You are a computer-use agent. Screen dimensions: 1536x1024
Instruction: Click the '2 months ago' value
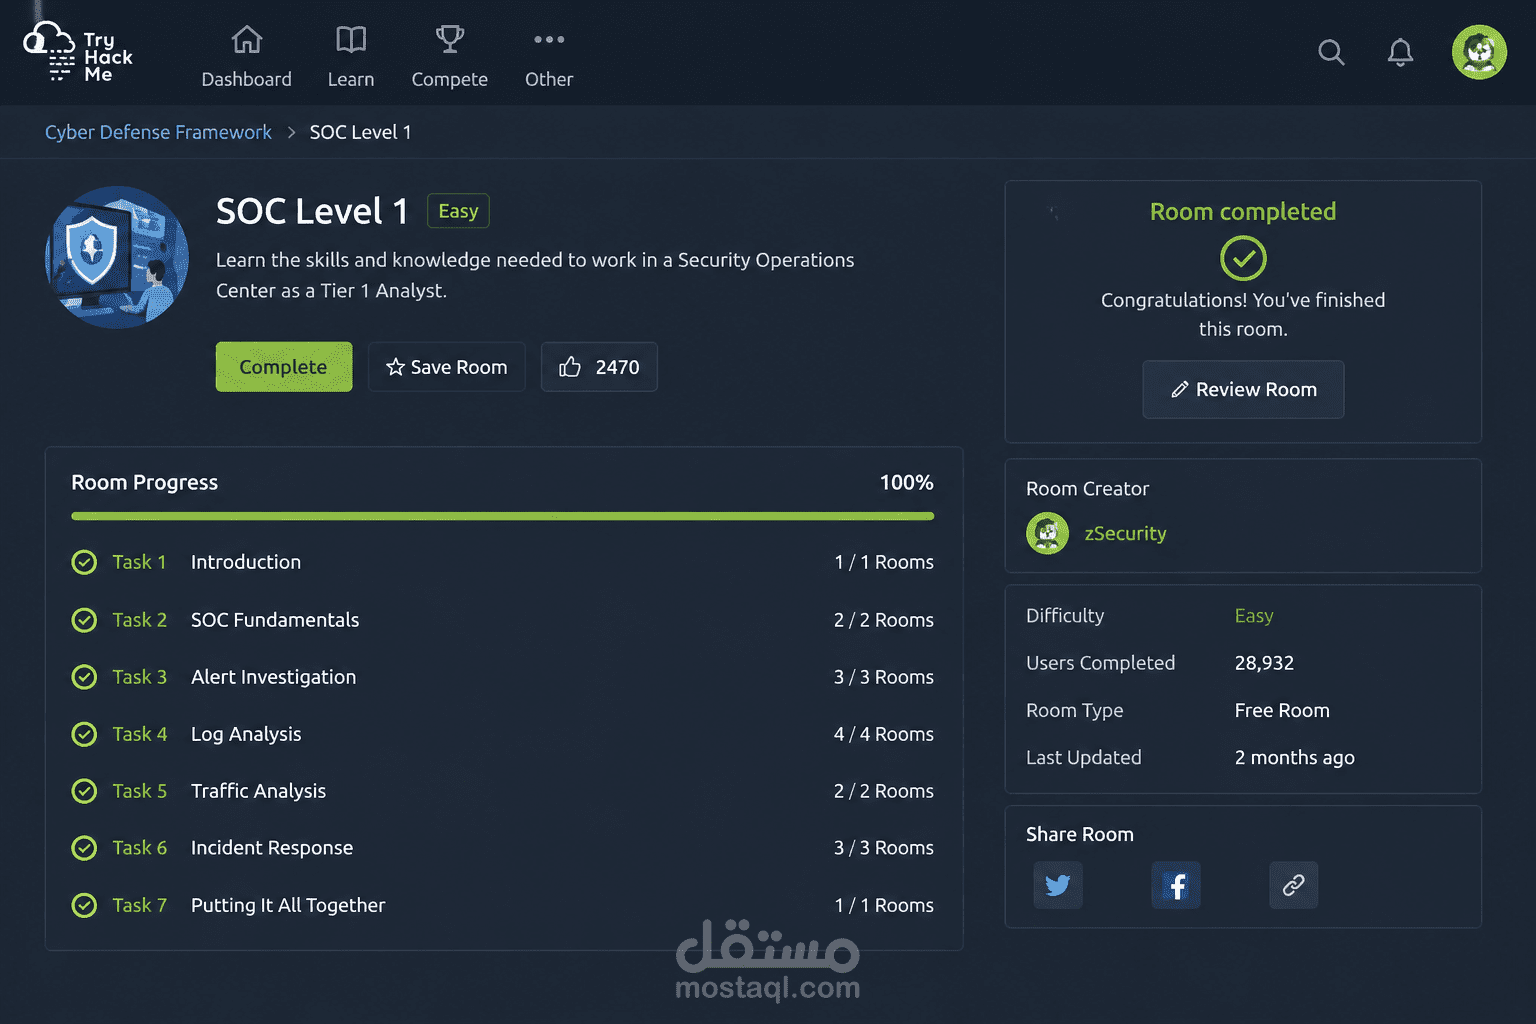[x=1294, y=757]
